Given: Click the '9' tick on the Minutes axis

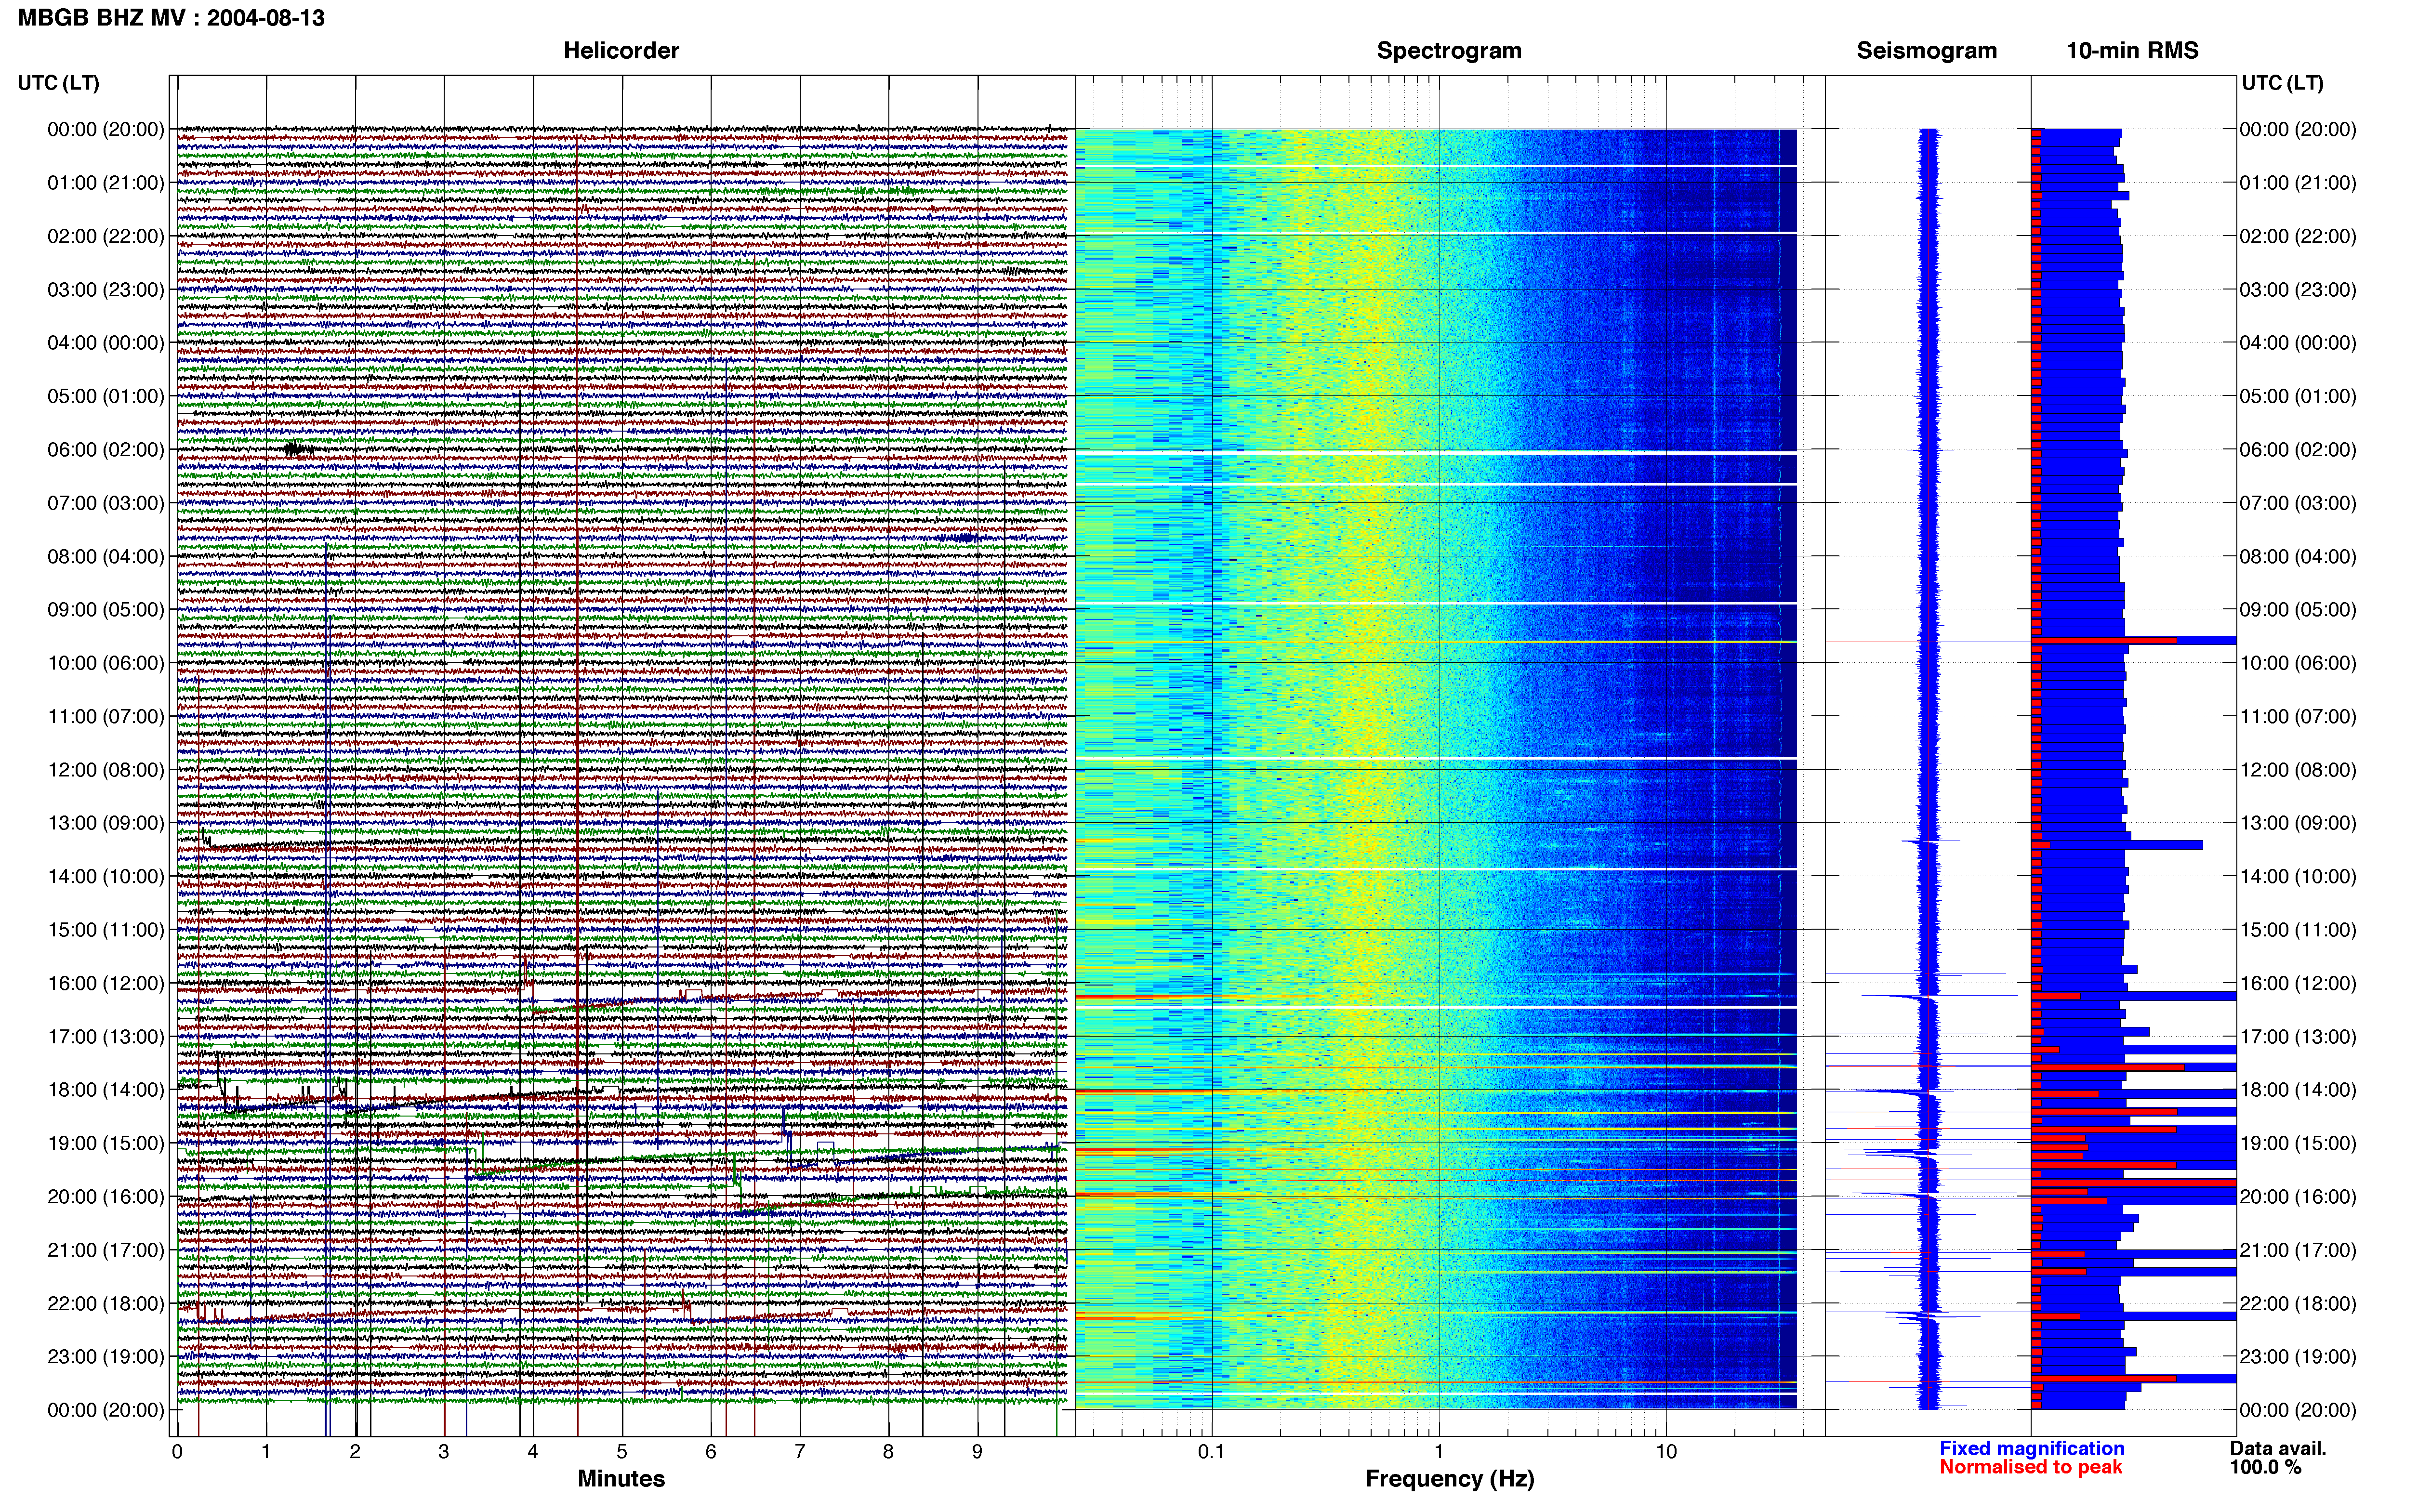Looking at the screenshot, I should coord(977,1452).
